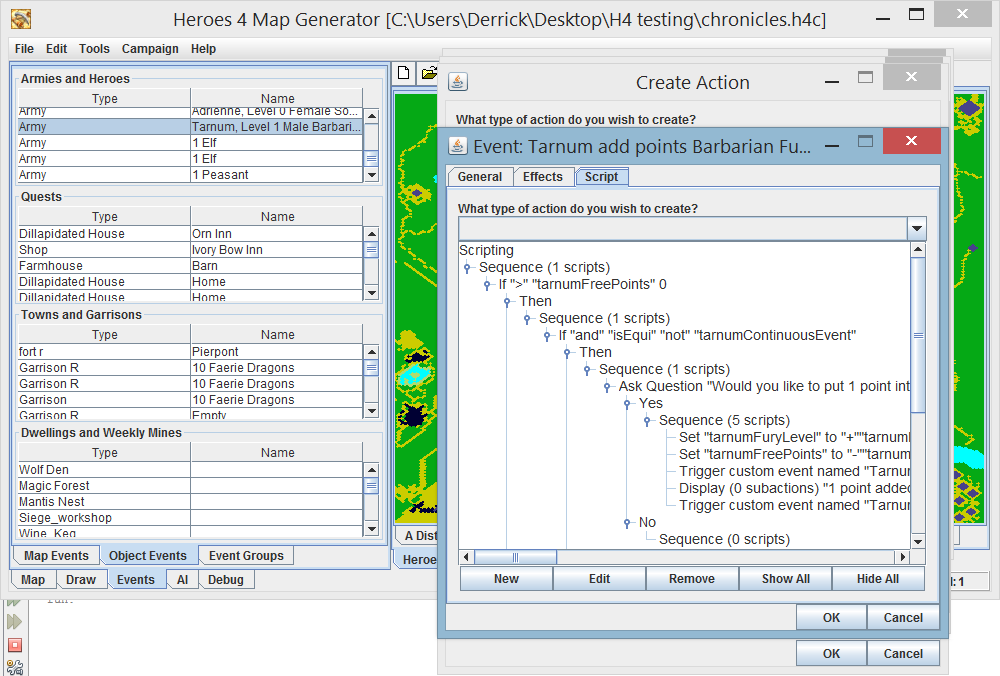Click the wrench settings icon in the background IDE

[15, 667]
